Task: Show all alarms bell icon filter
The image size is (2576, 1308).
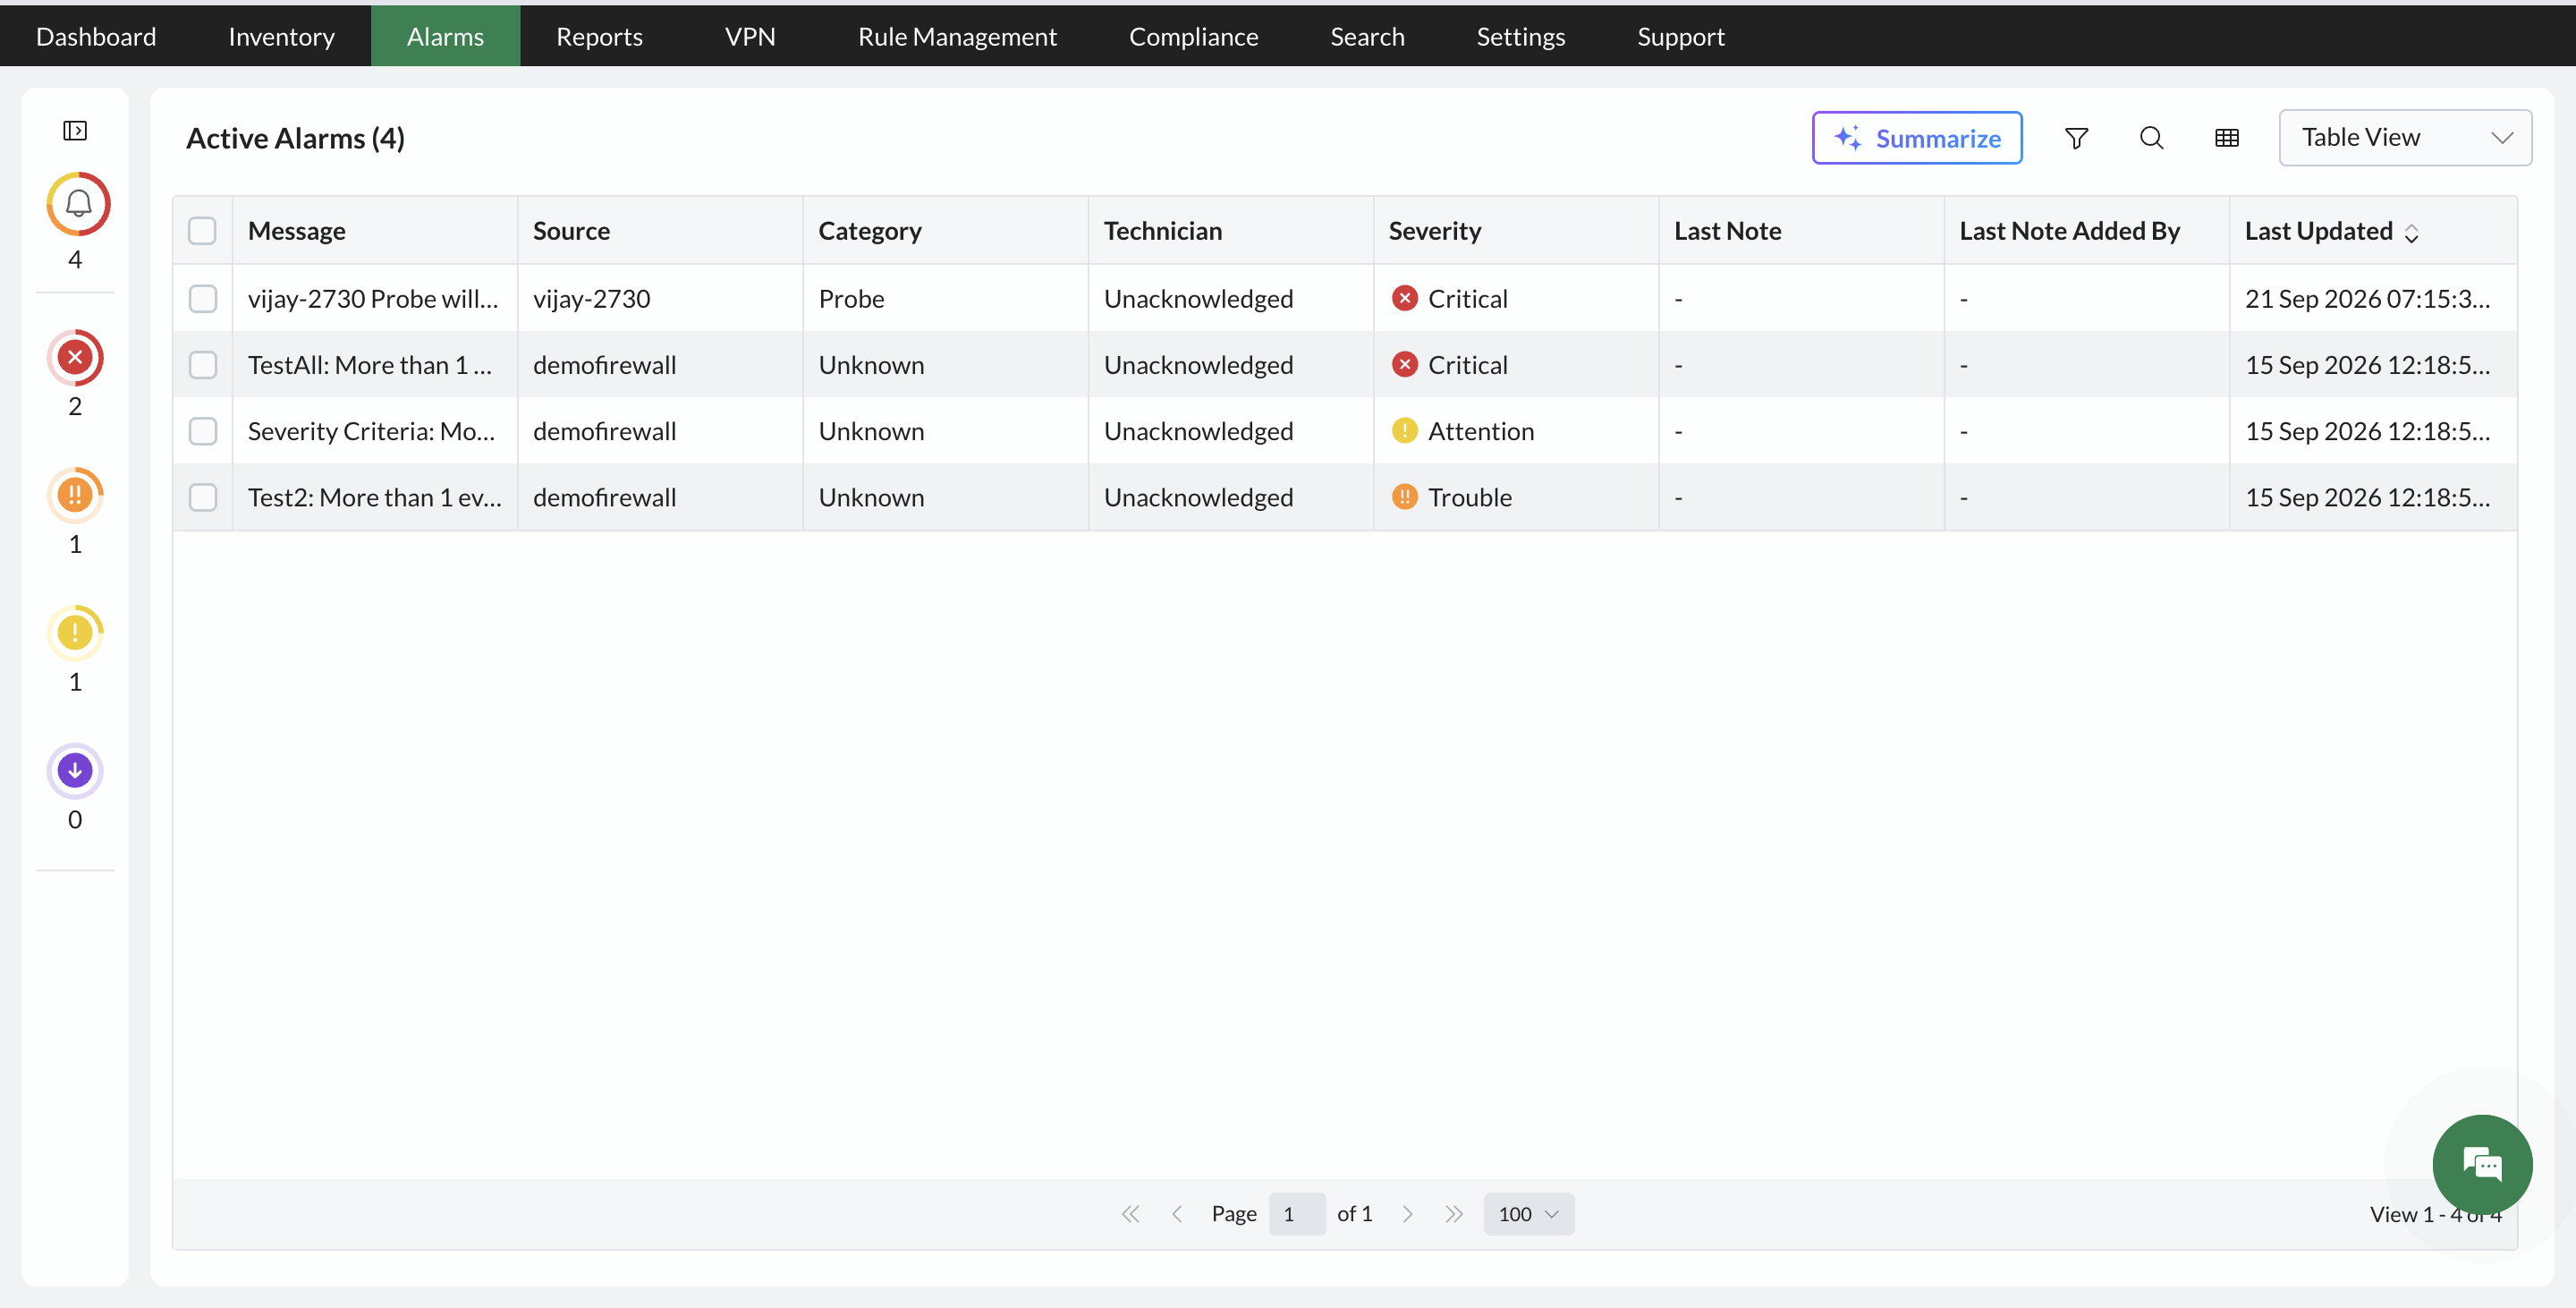Action: click(78, 204)
